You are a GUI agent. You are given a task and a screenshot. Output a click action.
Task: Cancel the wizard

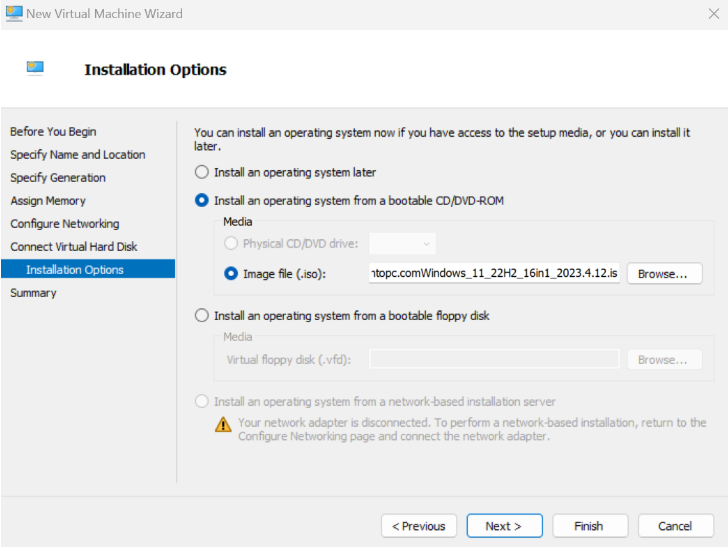[676, 526]
